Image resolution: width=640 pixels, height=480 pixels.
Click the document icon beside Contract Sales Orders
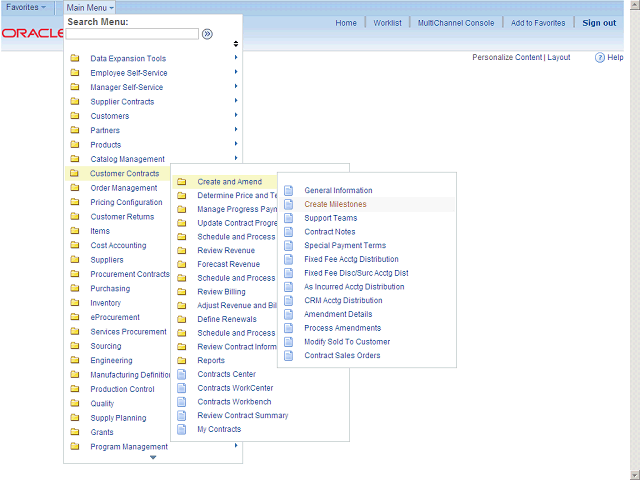click(289, 355)
